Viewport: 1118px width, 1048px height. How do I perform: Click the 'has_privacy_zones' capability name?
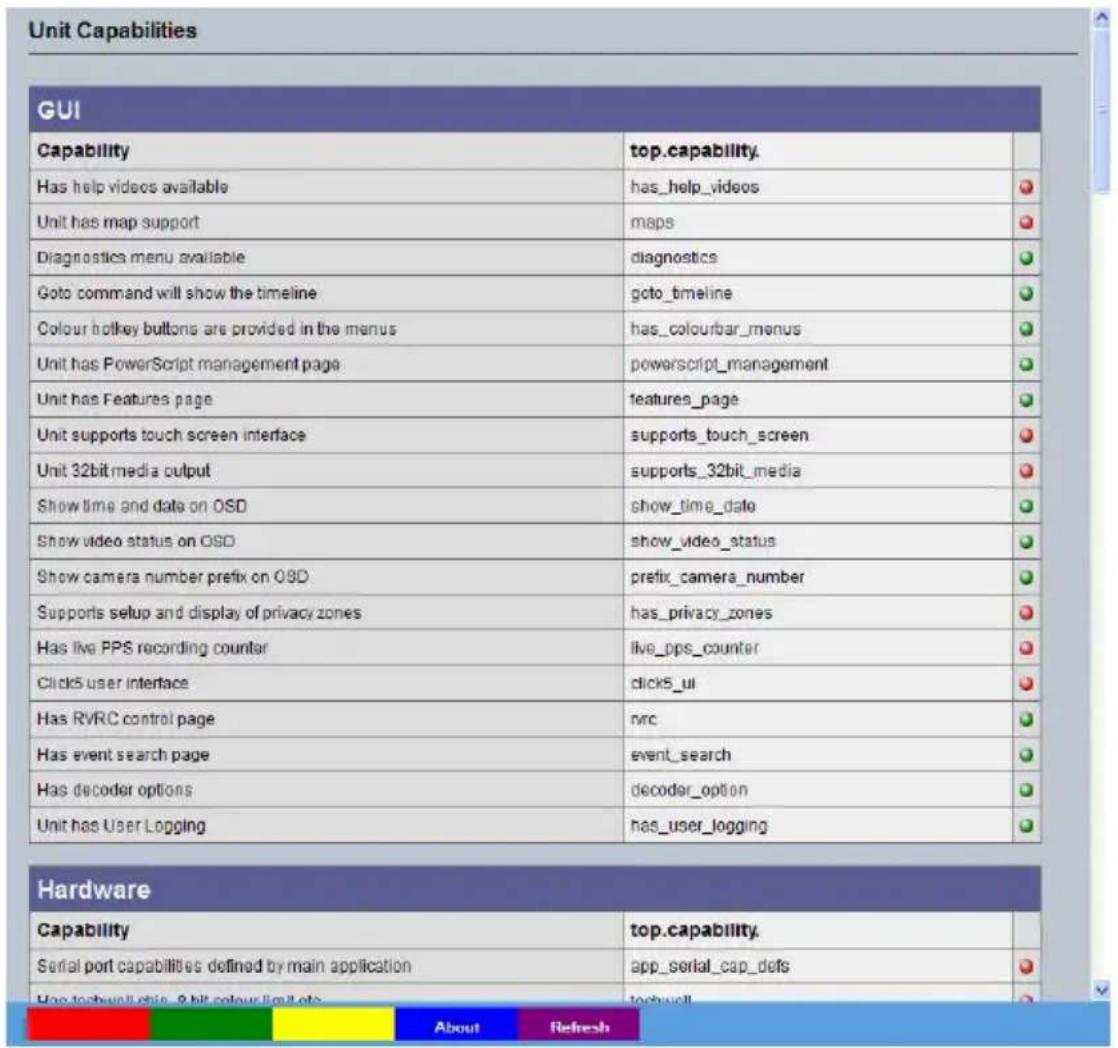[x=701, y=612]
